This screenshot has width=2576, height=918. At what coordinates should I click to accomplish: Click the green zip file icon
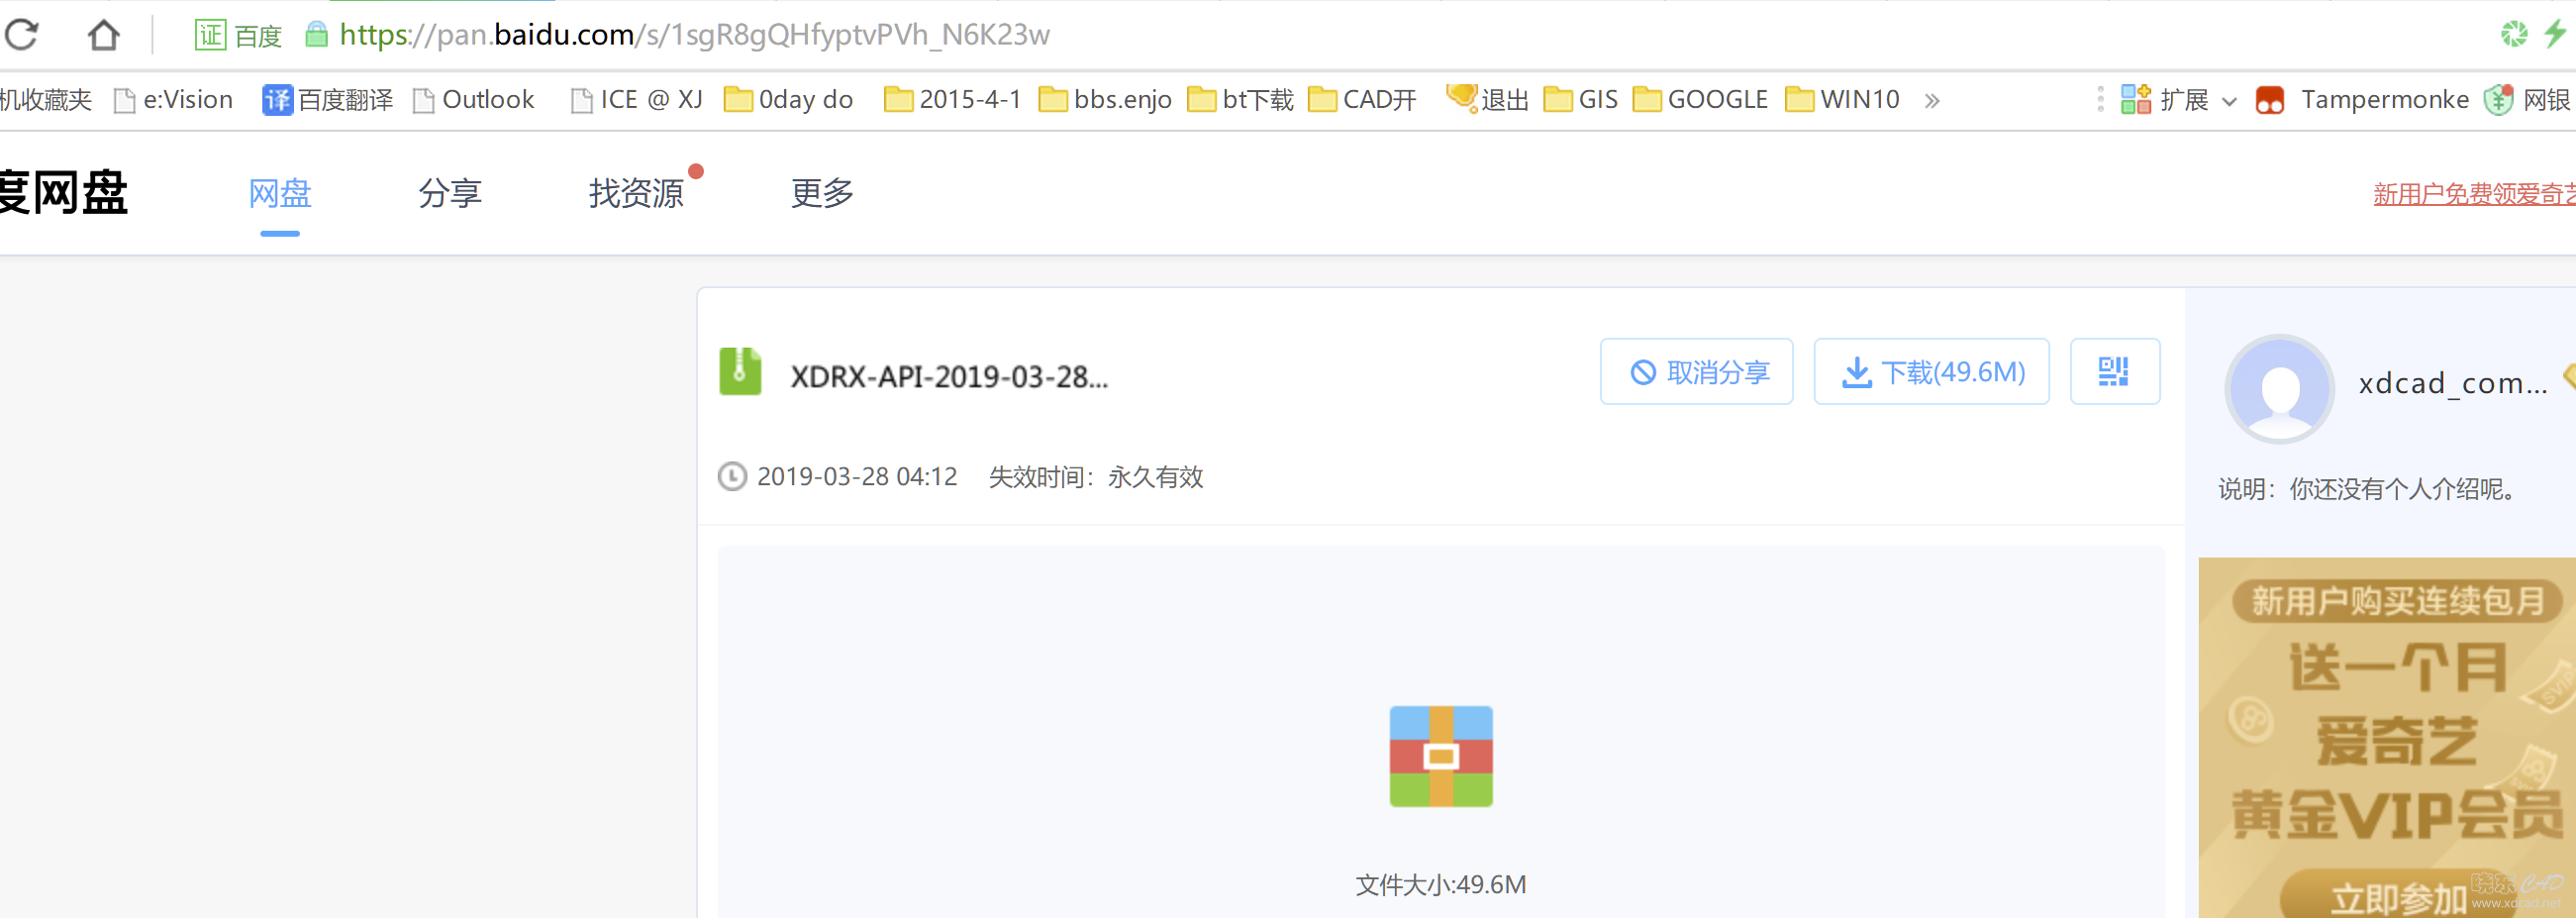click(x=740, y=372)
